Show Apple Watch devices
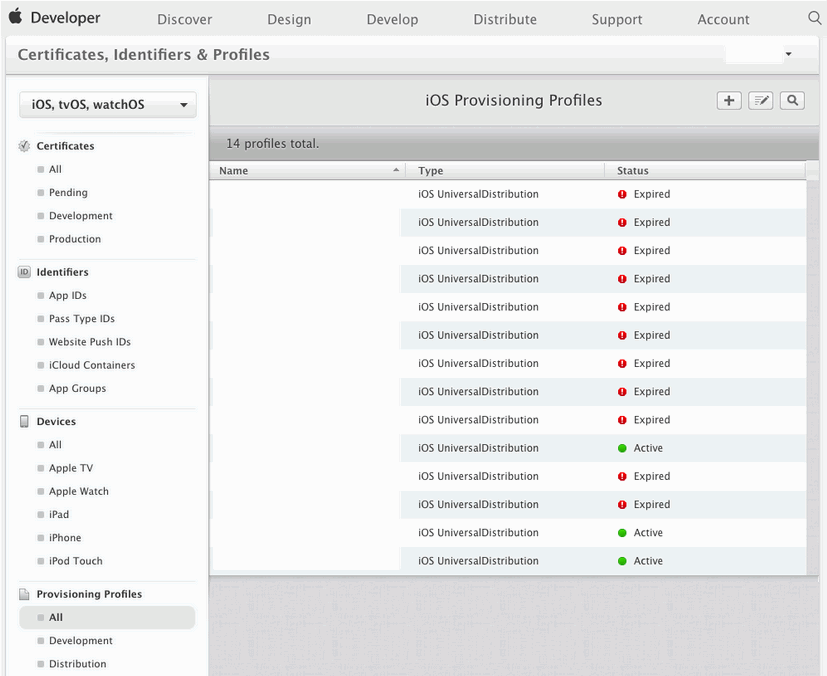Viewport: 827px width, 676px height. pos(79,491)
